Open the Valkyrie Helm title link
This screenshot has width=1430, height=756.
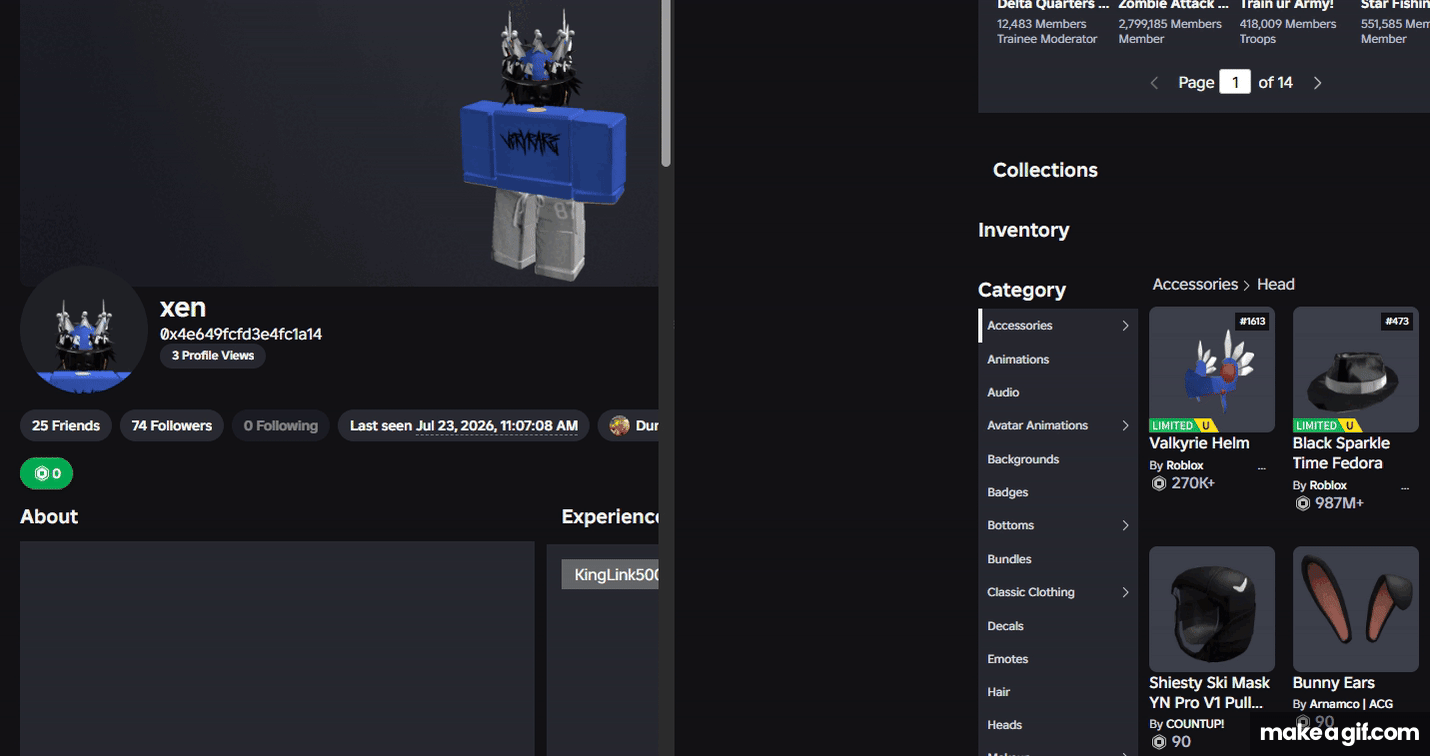[x=1199, y=443]
